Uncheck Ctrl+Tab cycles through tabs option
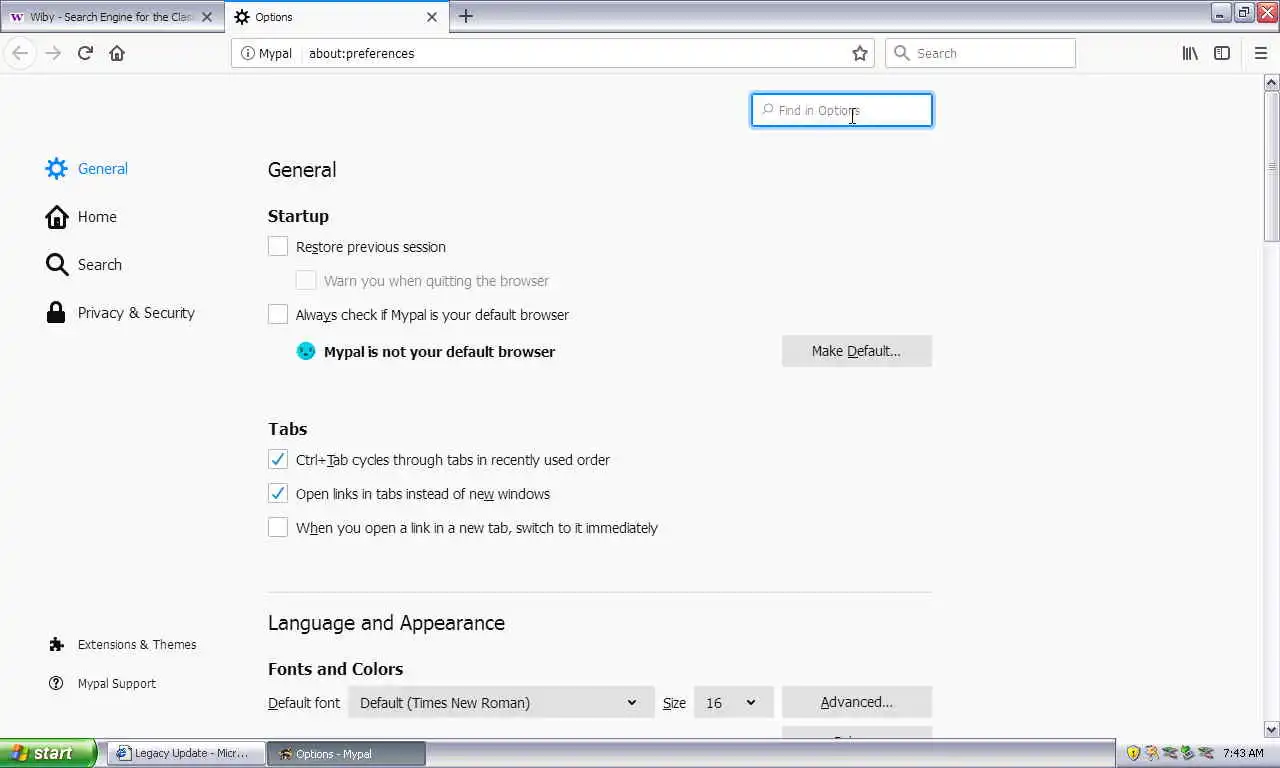Image resolution: width=1280 pixels, height=768 pixels. [x=278, y=459]
